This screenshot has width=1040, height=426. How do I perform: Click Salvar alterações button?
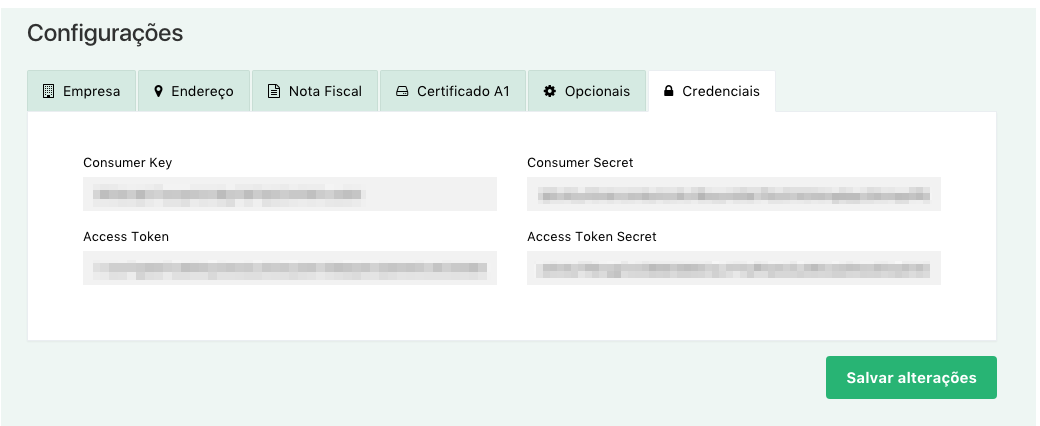pos(911,378)
